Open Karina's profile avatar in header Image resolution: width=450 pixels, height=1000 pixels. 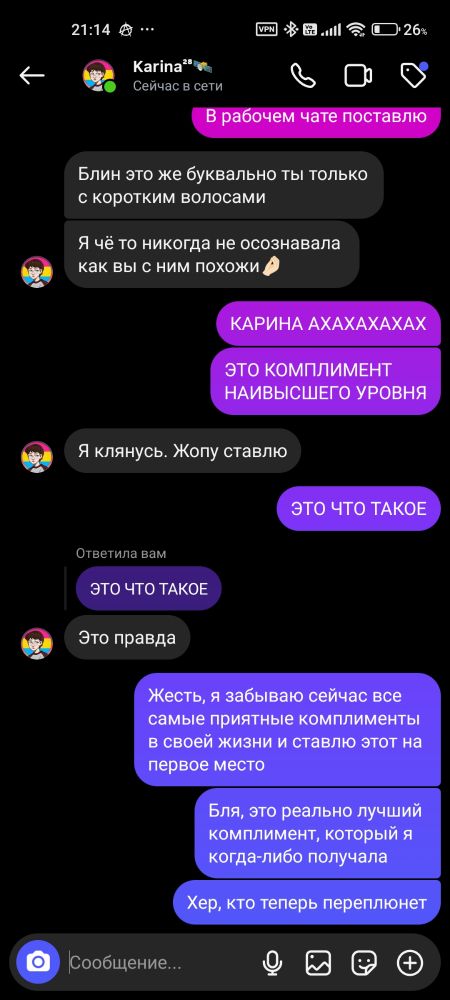coord(99,76)
